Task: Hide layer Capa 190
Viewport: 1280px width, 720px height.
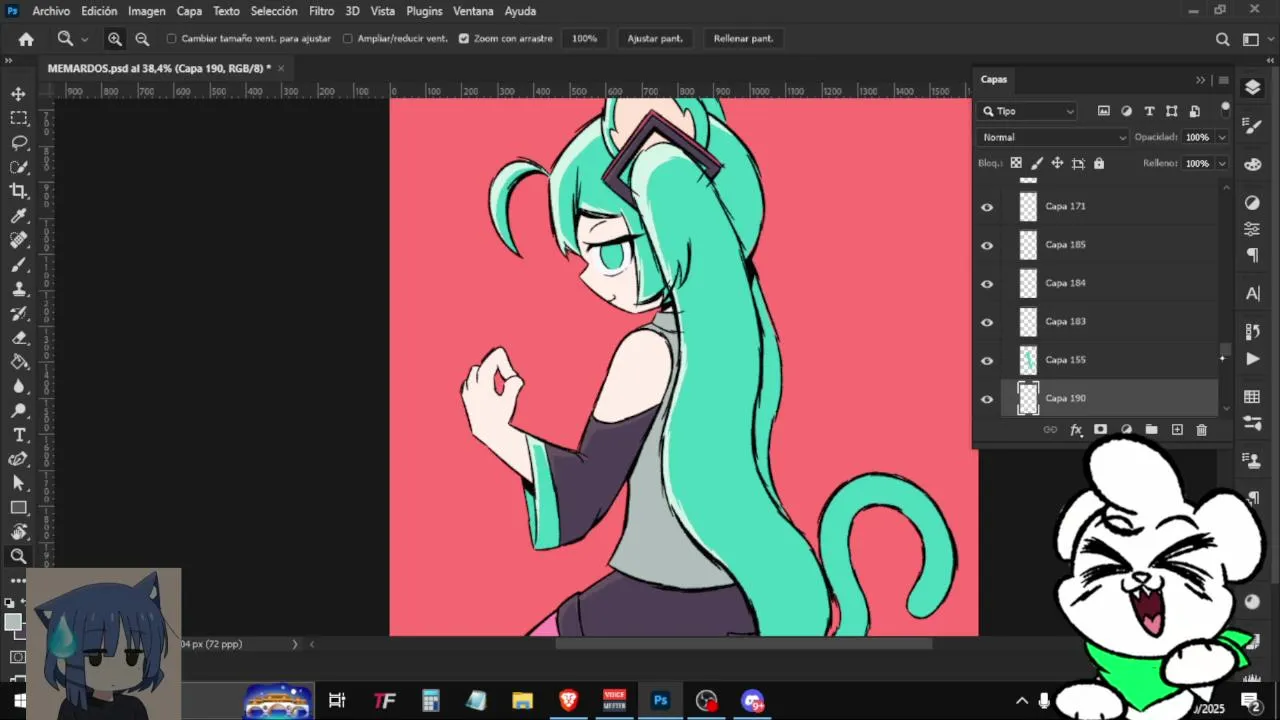Action: click(x=987, y=399)
